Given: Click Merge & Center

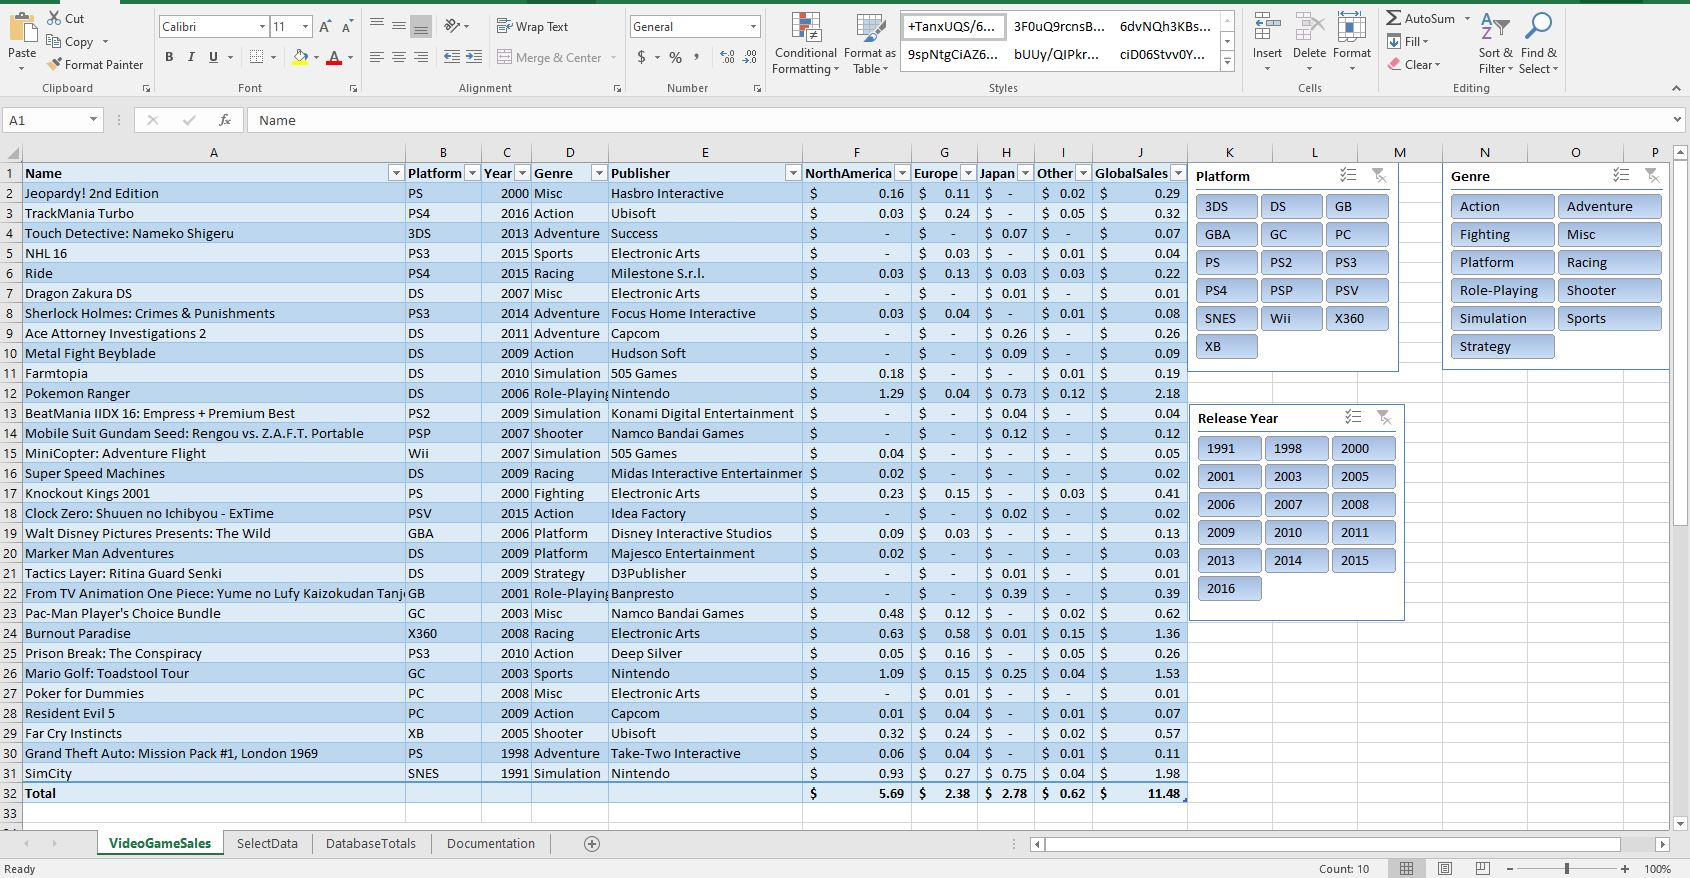Looking at the screenshot, I should point(550,57).
